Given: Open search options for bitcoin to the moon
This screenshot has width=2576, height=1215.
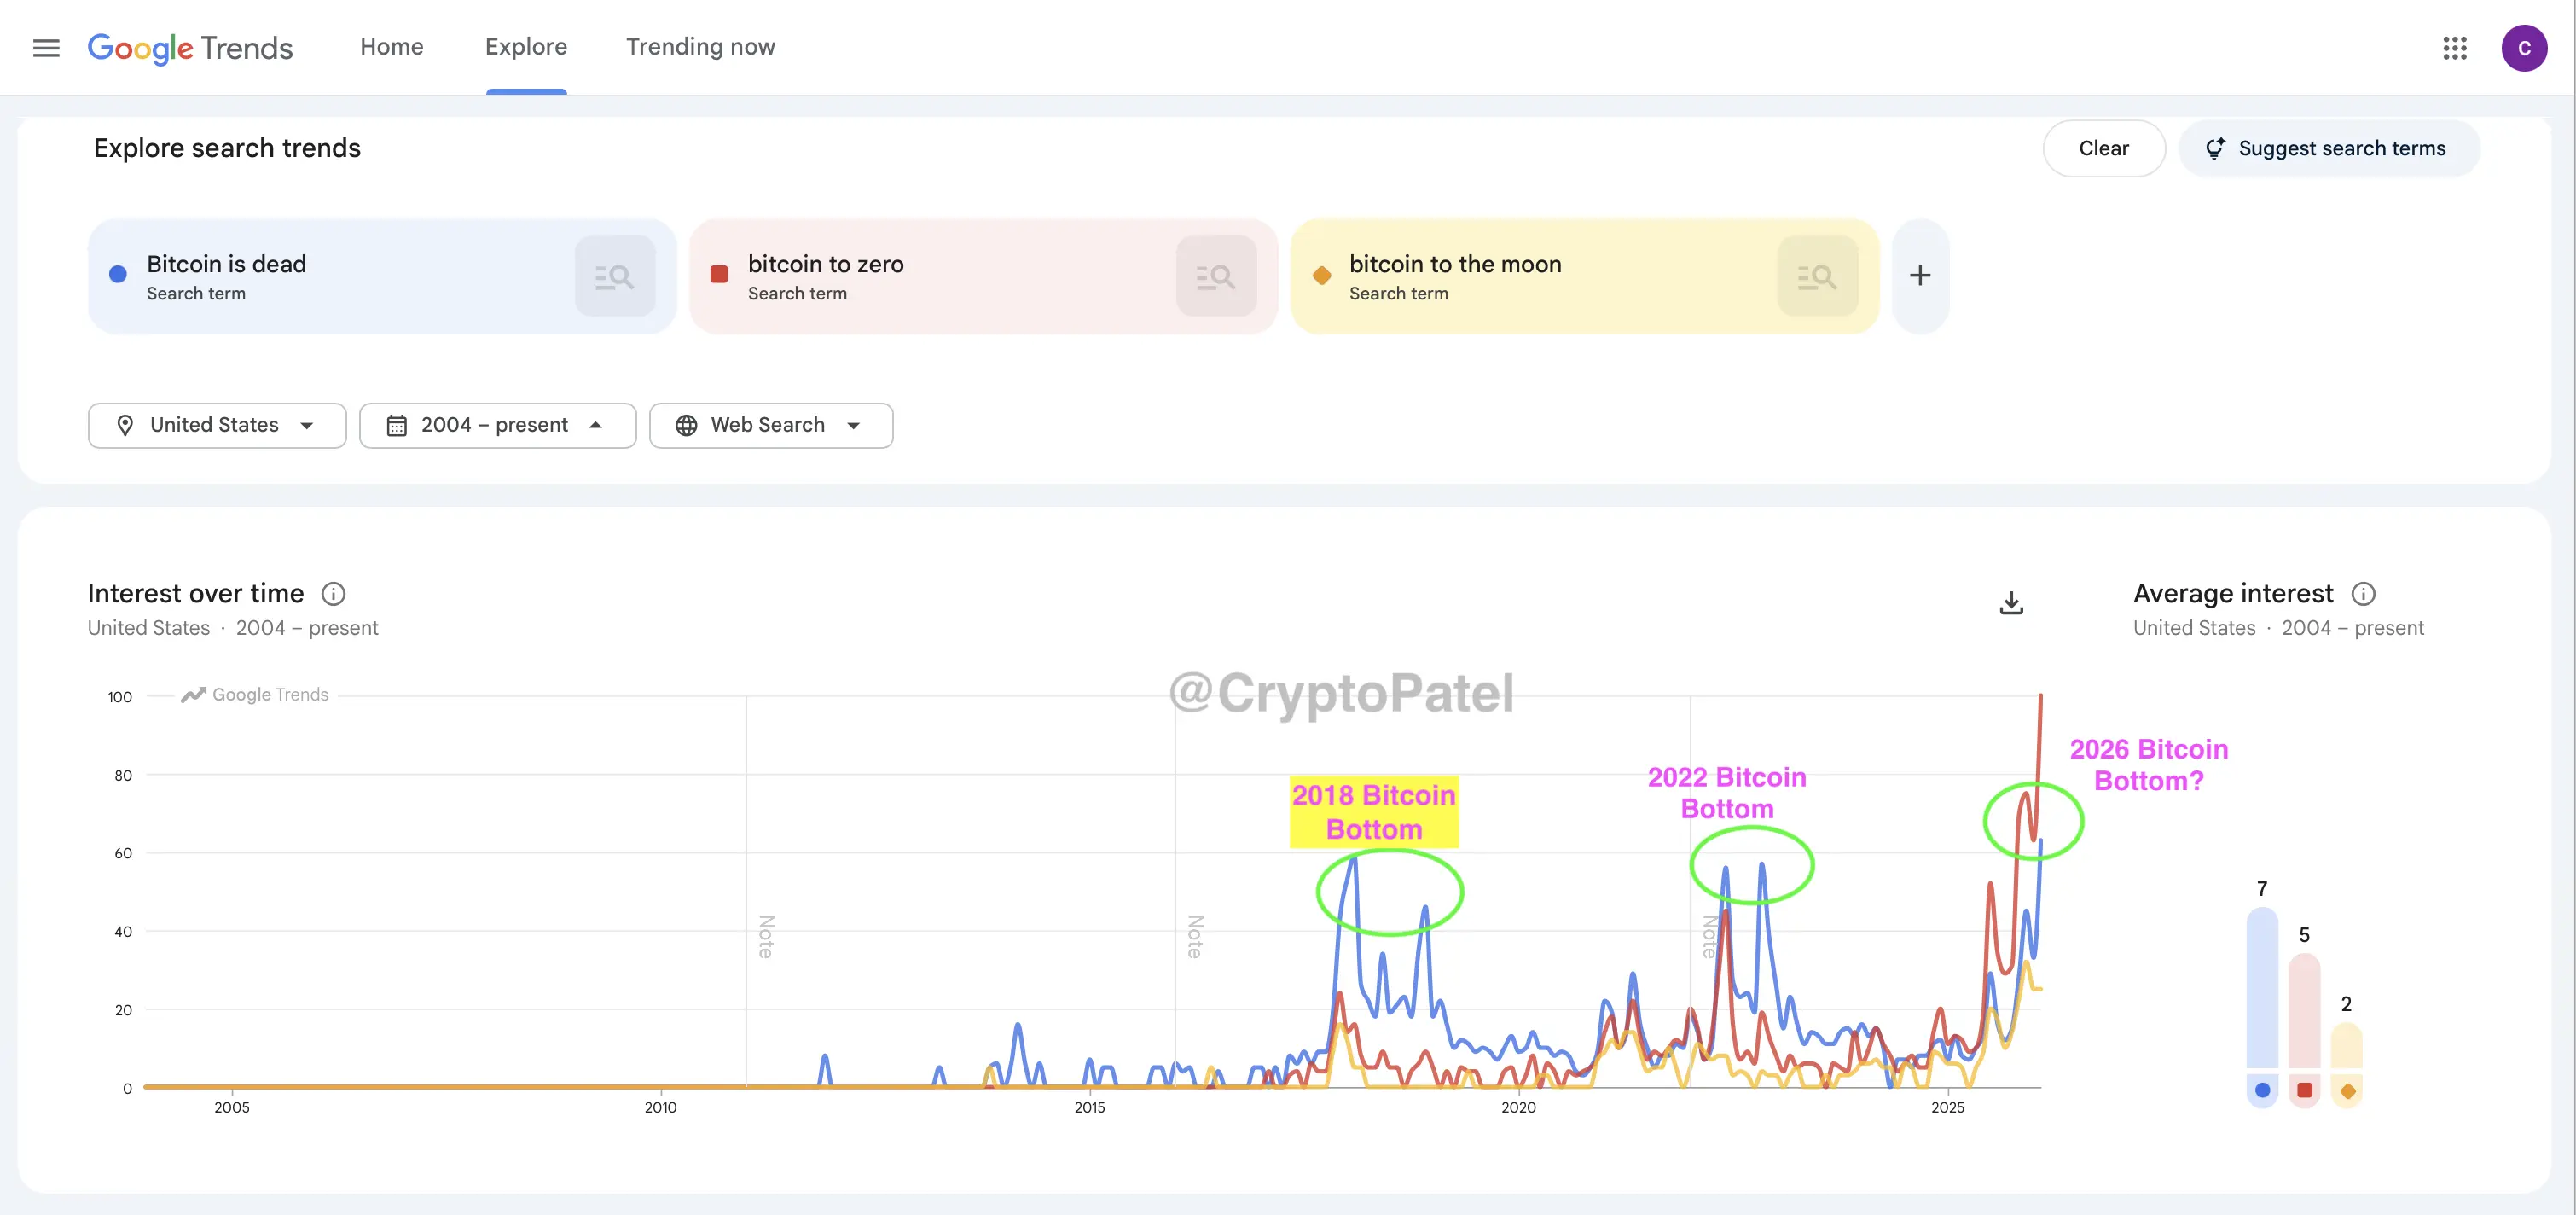Looking at the screenshot, I should [x=1817, y=276].
